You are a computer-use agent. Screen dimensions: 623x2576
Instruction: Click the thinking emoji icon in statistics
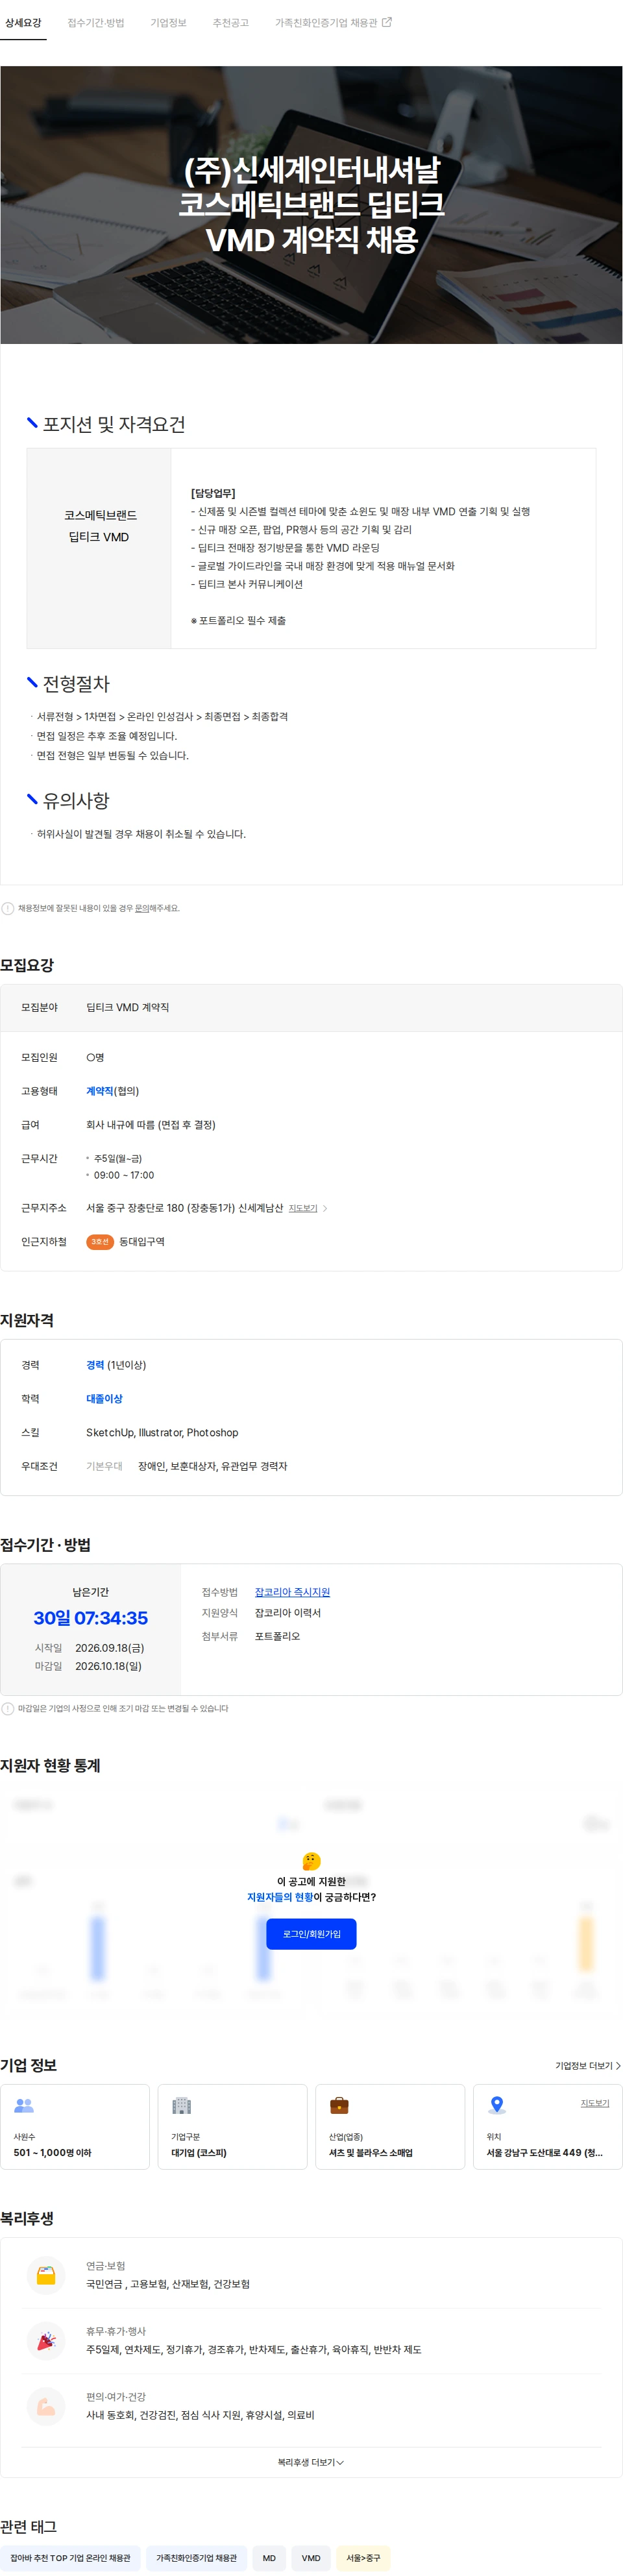[x=311, y=1861]
